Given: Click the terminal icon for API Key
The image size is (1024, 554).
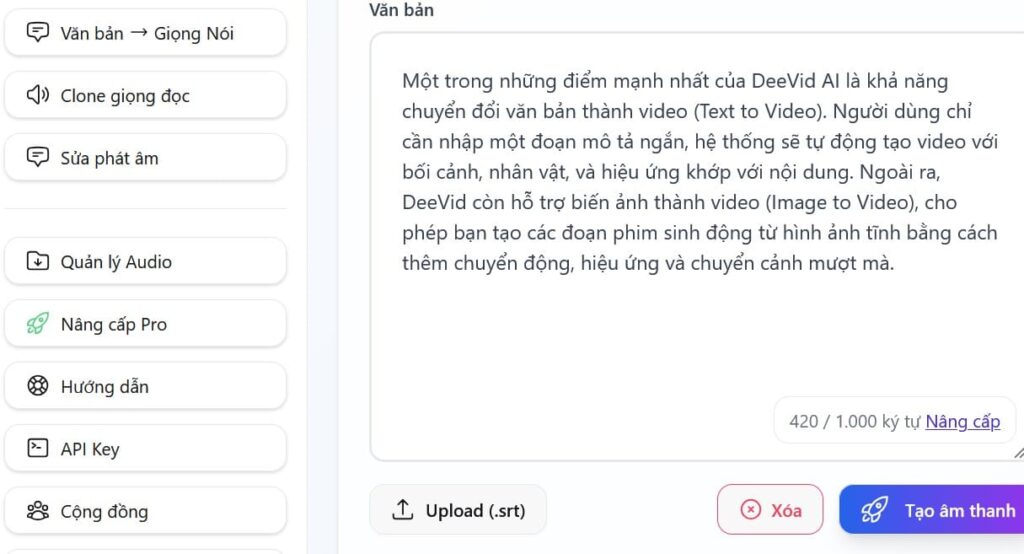Looking at the screenshot, I should [38, 449].
